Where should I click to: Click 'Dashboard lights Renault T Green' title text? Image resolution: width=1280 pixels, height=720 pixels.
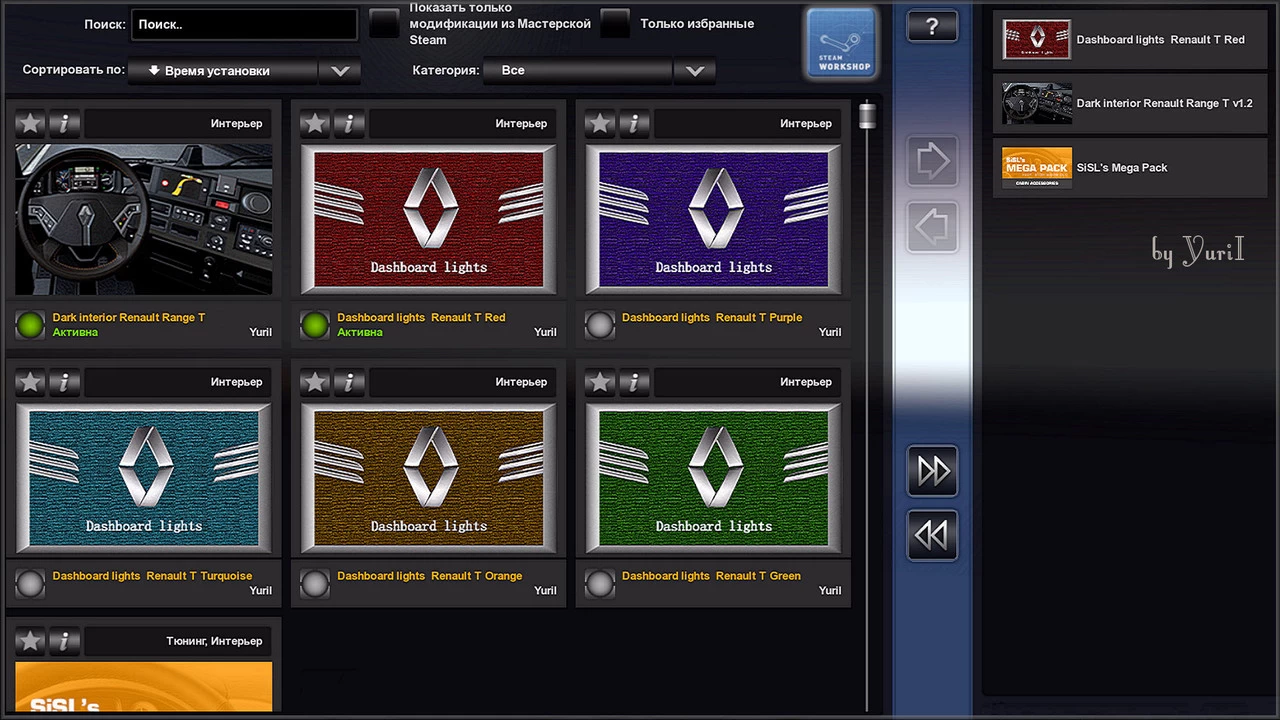pyautogui.click(x=711, y=576)
